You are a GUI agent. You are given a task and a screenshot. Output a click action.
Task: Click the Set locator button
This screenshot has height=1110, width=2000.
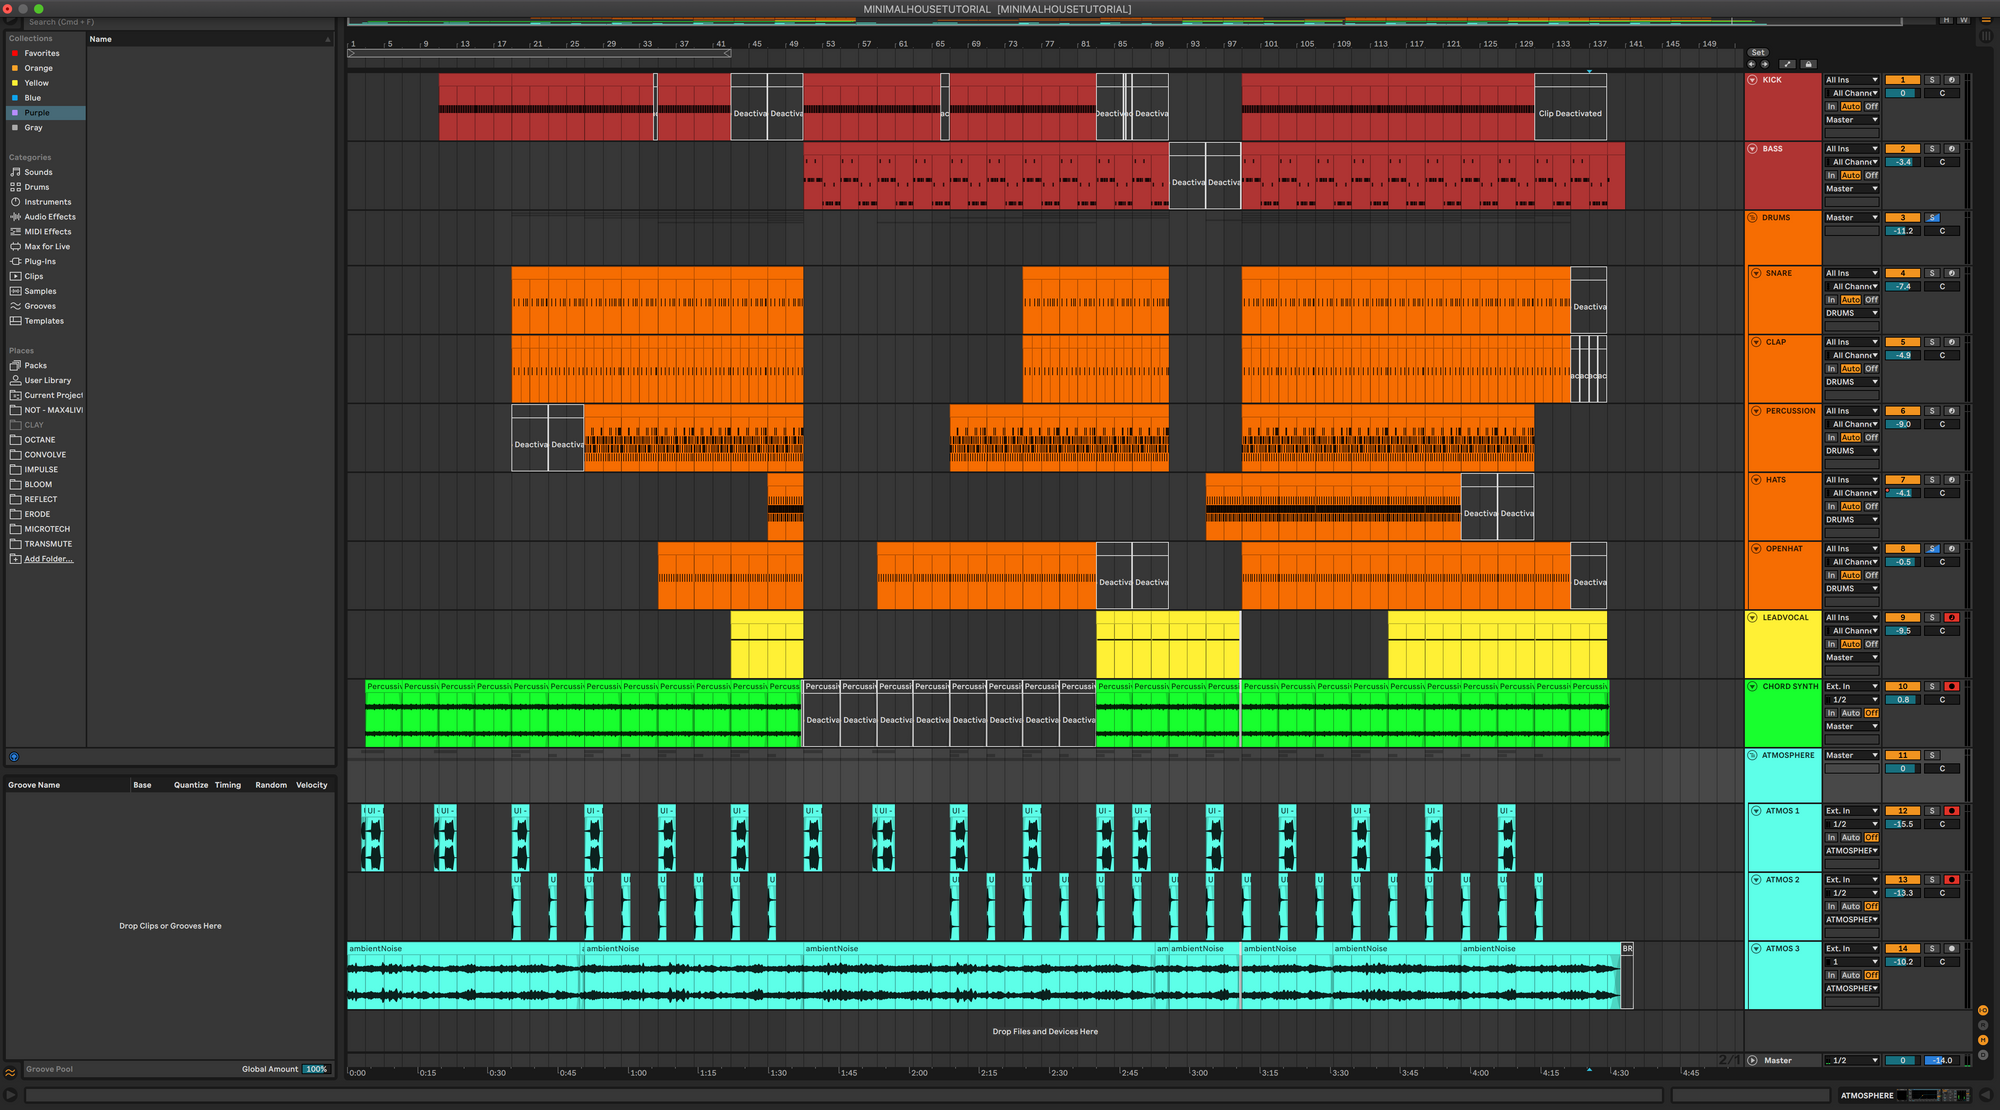1757,53
